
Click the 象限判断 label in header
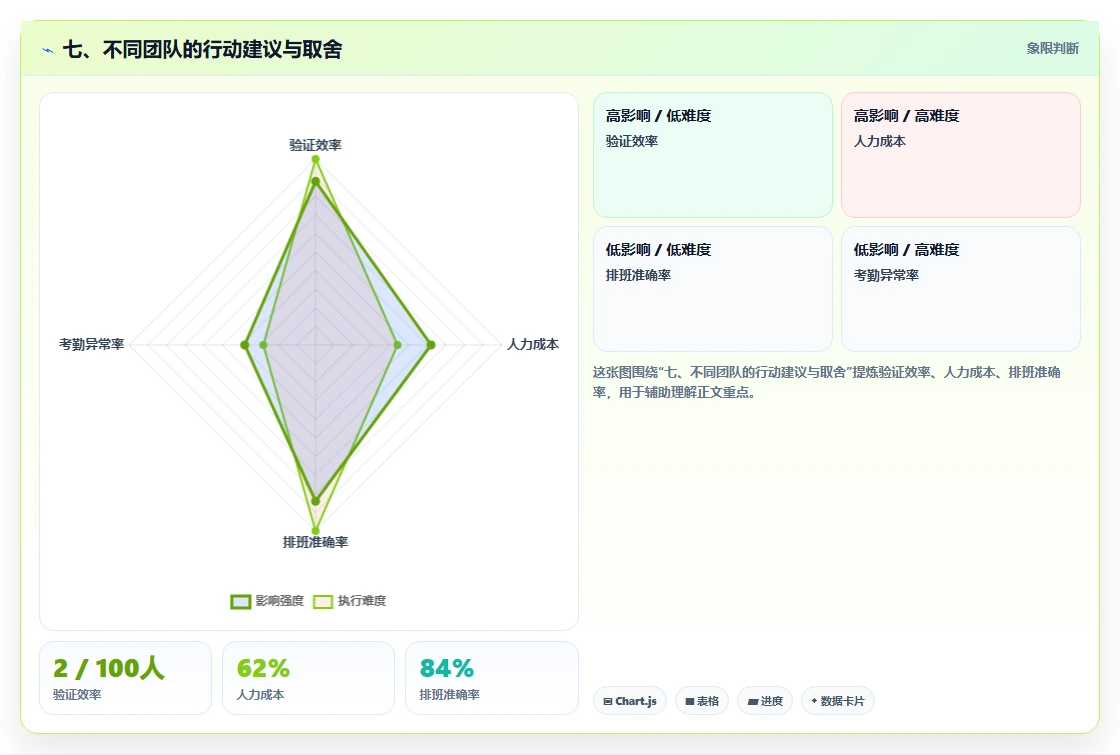click(x=1053, y=49)
